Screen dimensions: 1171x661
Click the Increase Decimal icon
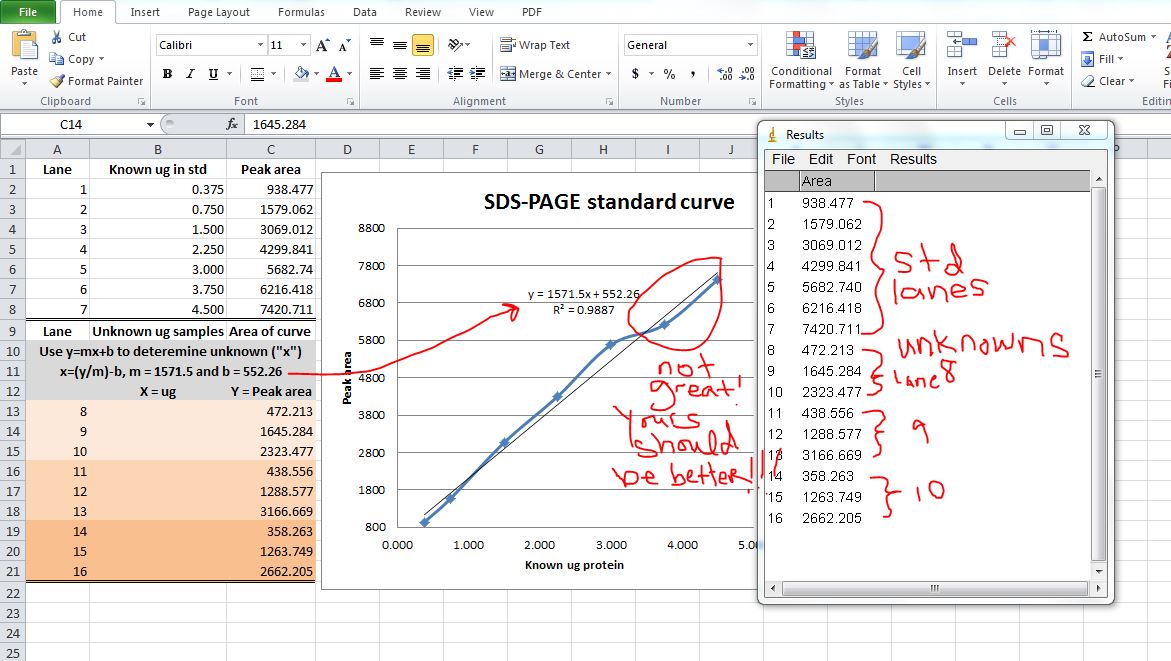coord(725,74)
